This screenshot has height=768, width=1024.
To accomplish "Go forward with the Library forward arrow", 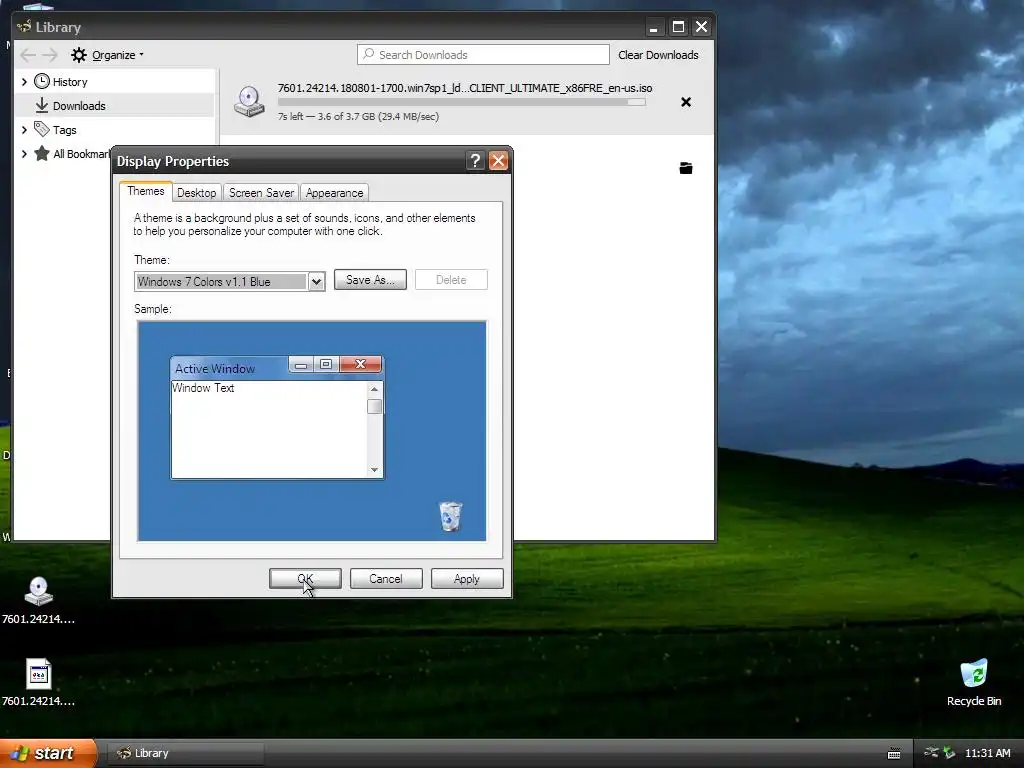I will [50, 55].
